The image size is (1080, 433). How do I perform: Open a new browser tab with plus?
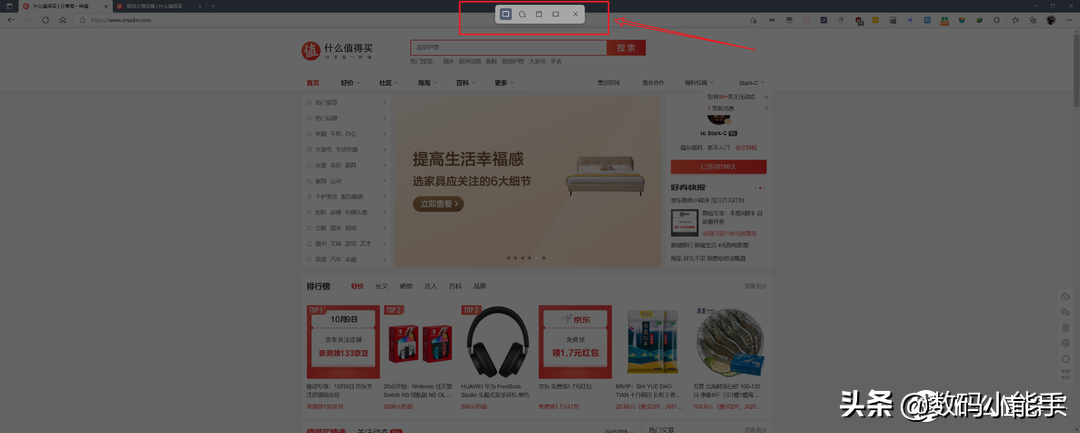(213, 6)
